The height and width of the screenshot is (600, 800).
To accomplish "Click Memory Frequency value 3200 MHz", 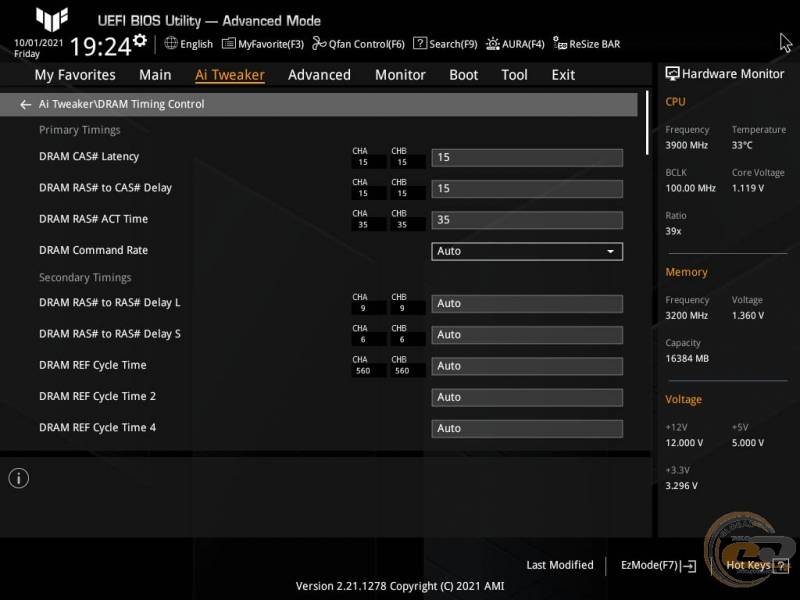I will (686, 316).
